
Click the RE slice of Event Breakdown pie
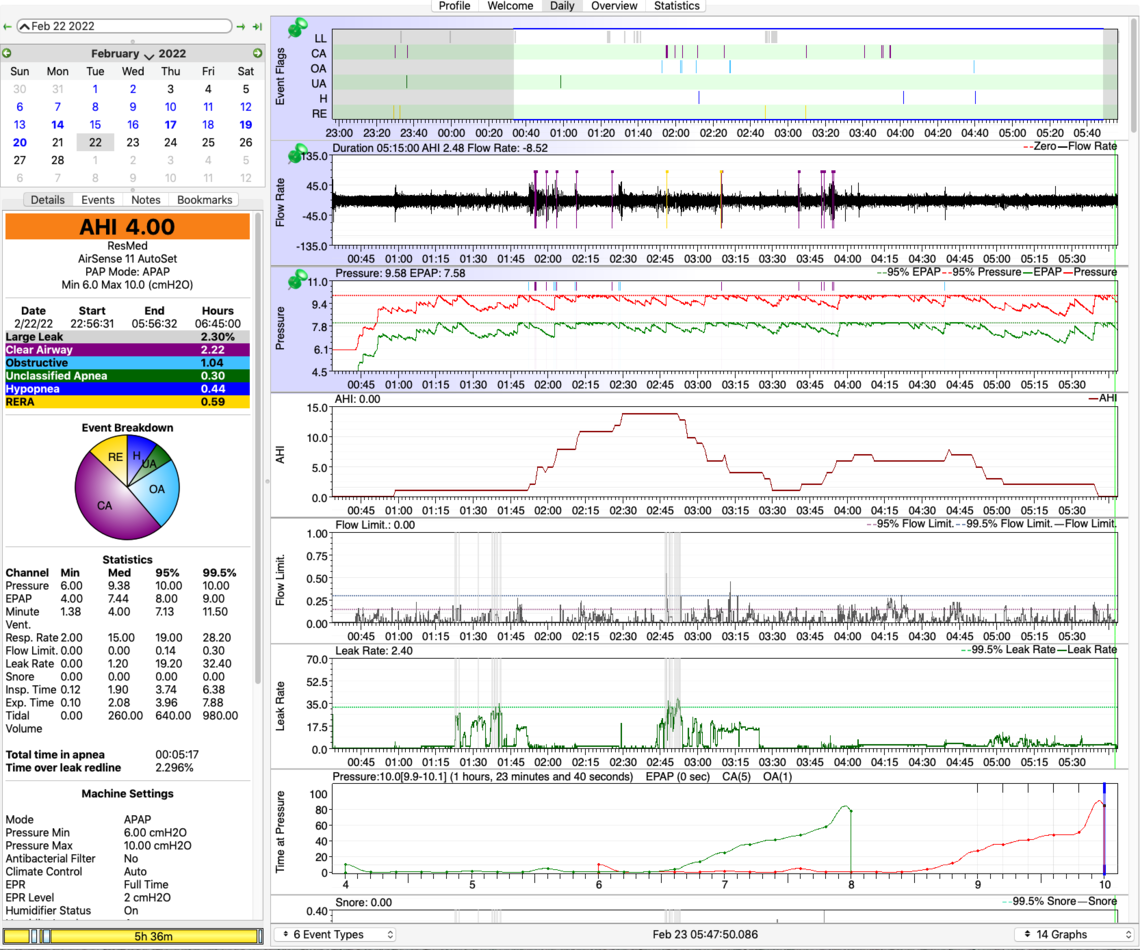coord(113,458)
